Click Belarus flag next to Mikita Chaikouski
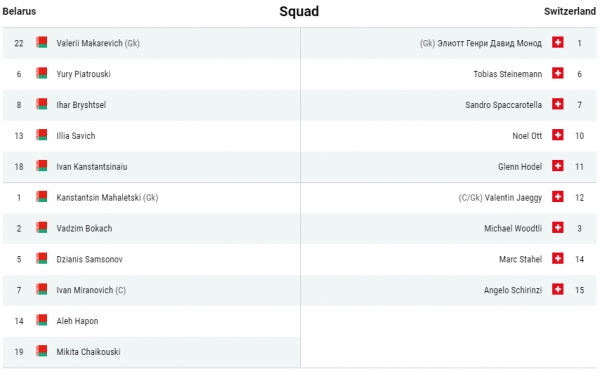Viewport: 600px width, 376px height. pyautogui.click(x=42, y=351)
